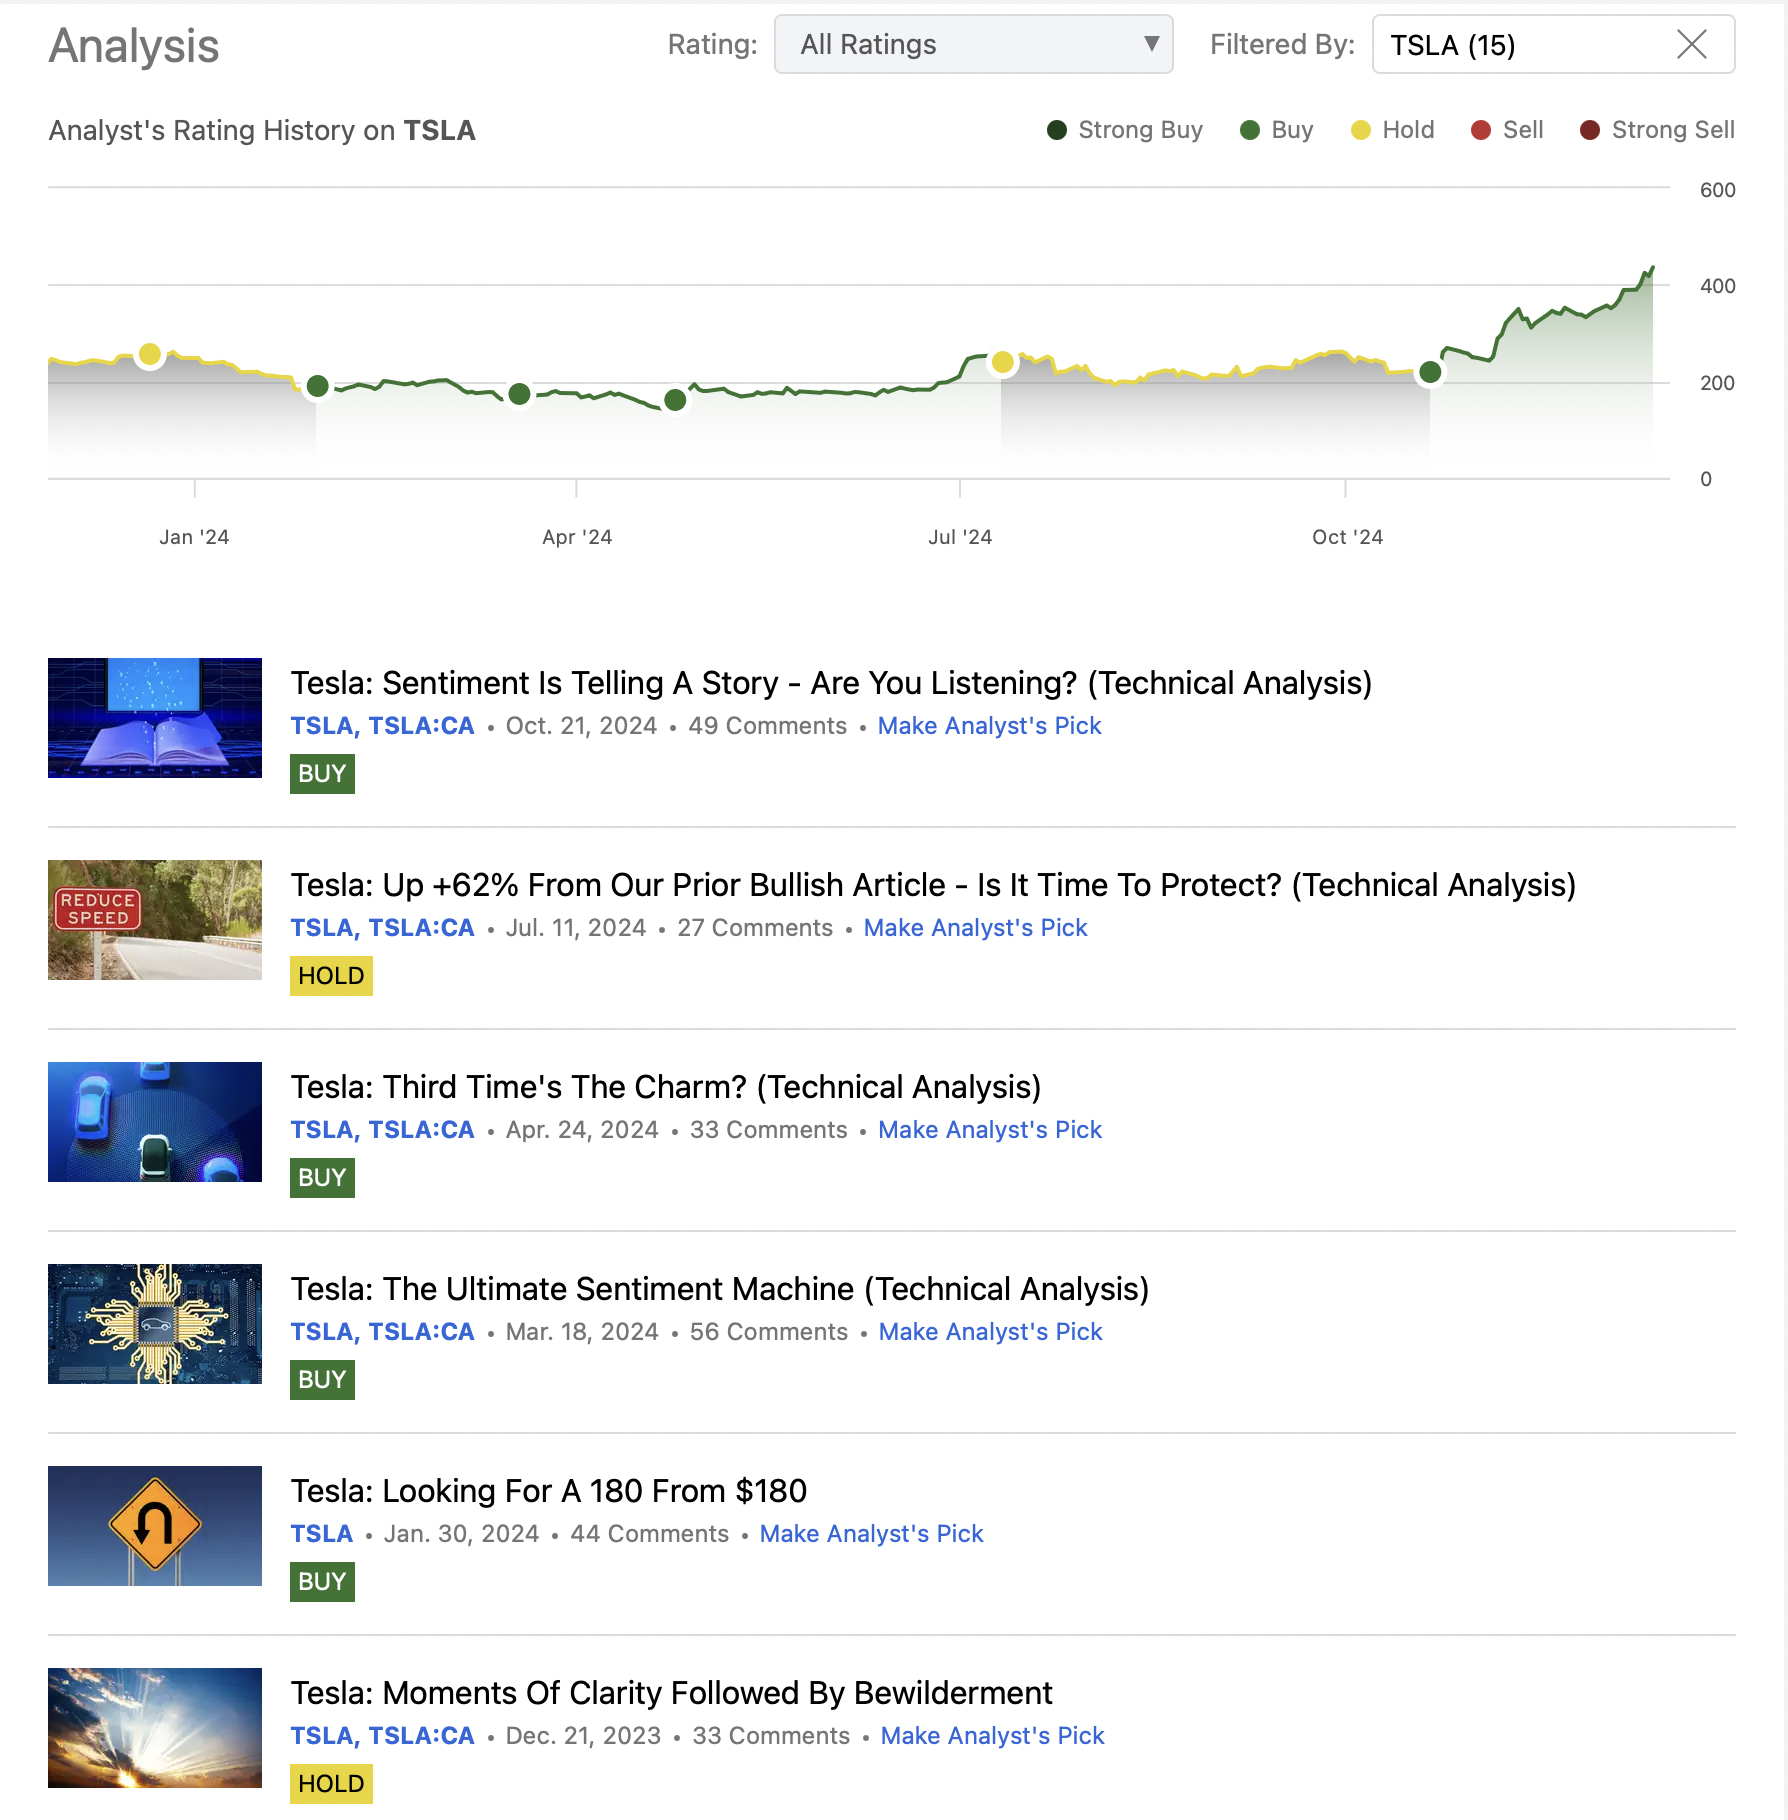
Task: Click the TSLA (15) filter field
Action: [1553, 44]
